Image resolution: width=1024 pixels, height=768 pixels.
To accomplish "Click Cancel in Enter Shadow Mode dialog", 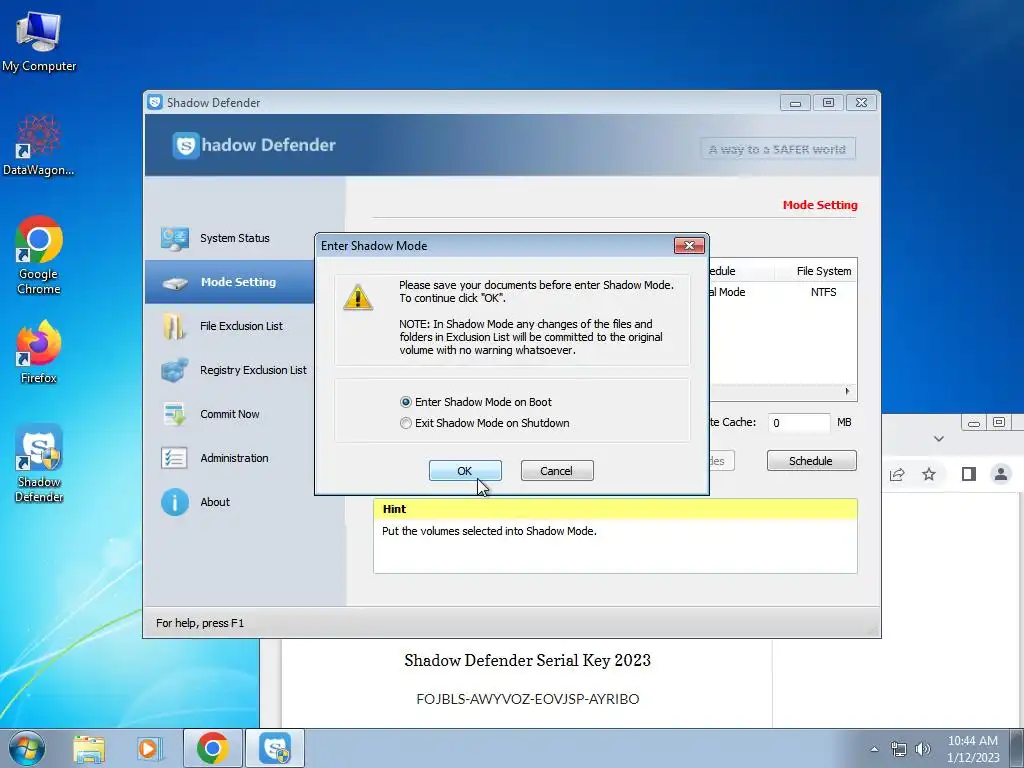I will [557, 471].
